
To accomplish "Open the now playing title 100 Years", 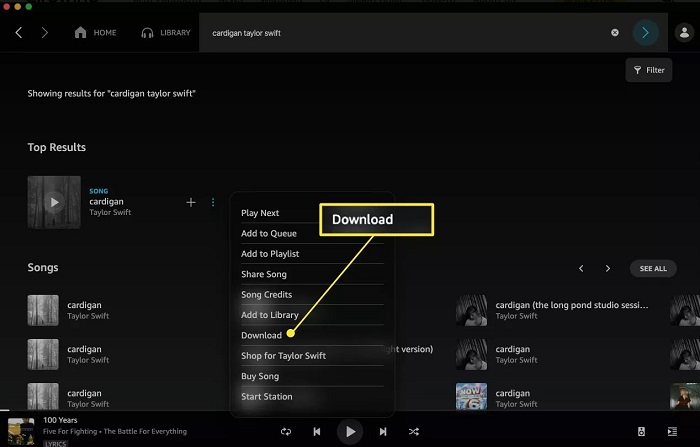I will pos(60,420).
